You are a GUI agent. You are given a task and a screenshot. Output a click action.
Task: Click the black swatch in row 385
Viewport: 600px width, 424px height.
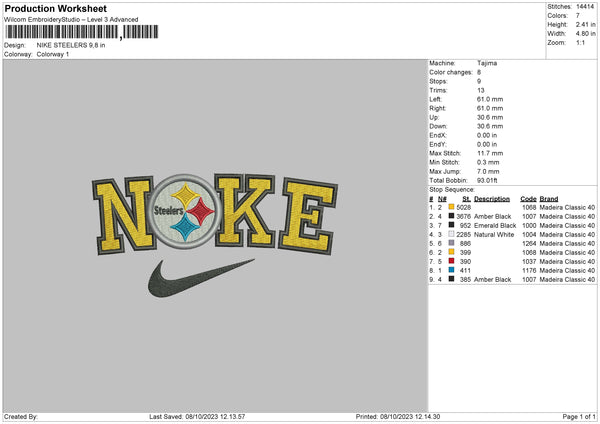(x=451, y=279)
